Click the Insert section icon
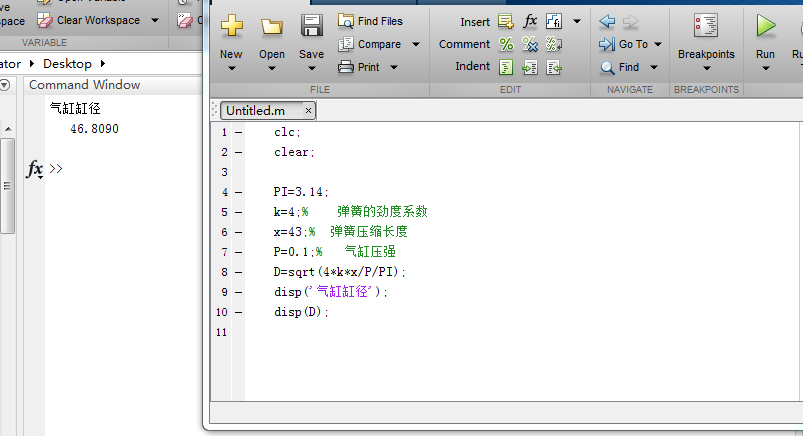This screenshot has height=436, width=803. 505,22
